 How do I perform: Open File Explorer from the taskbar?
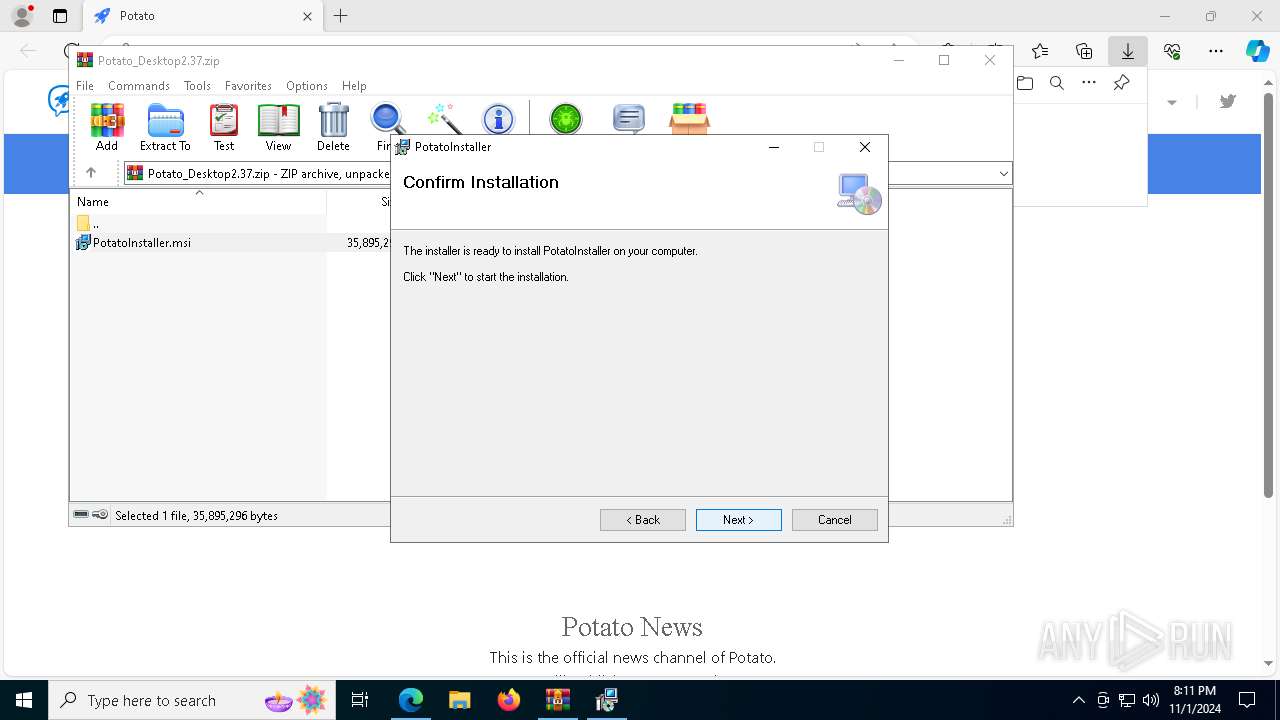[460, 700]
